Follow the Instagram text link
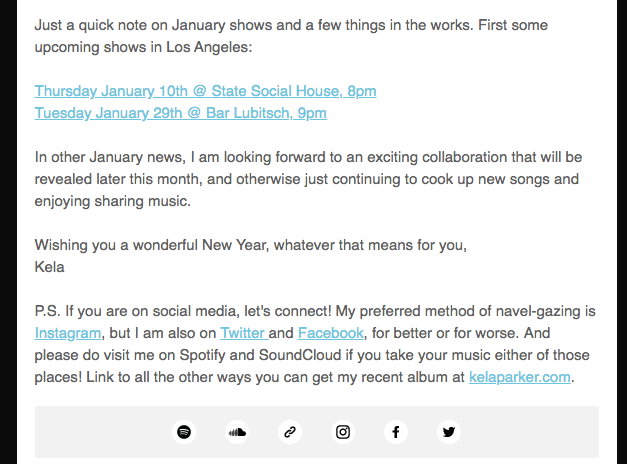This screenshot has width=627, height=464. coord(68,333)
